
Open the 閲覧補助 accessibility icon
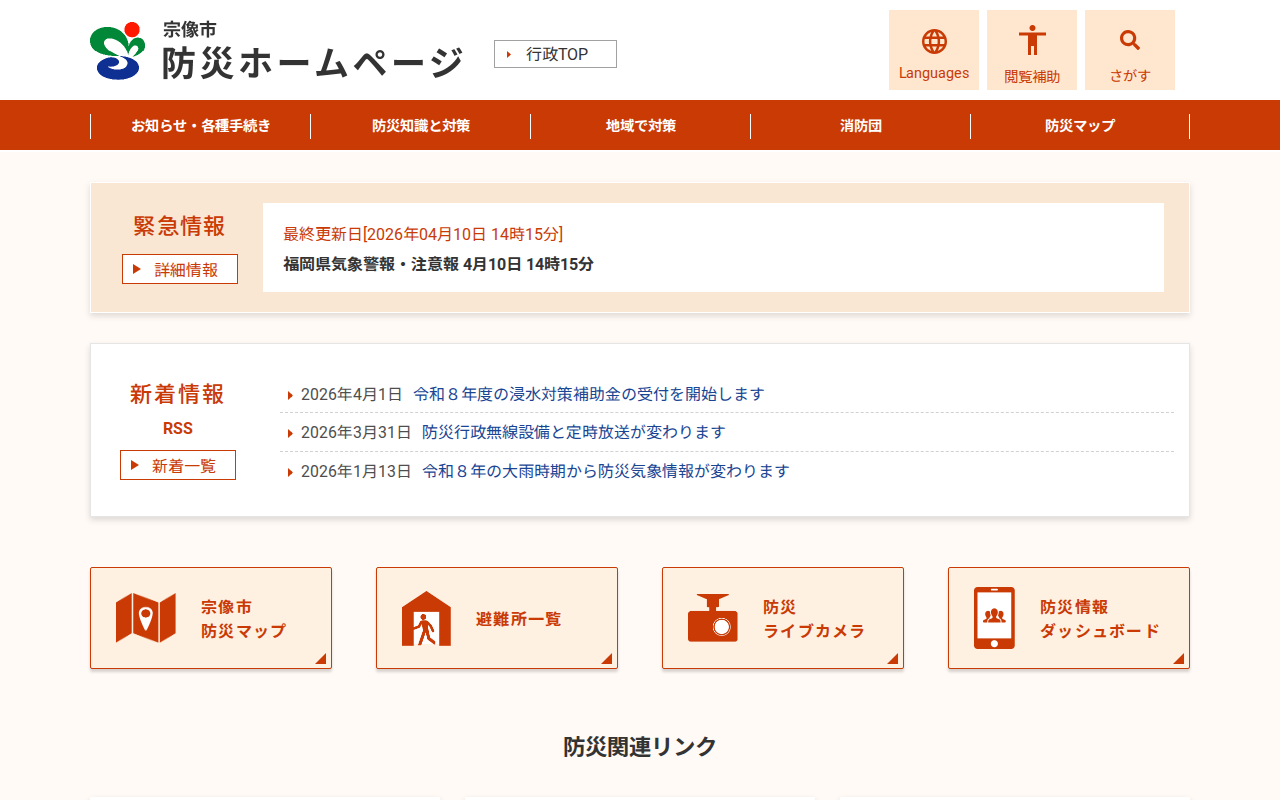1031,42
